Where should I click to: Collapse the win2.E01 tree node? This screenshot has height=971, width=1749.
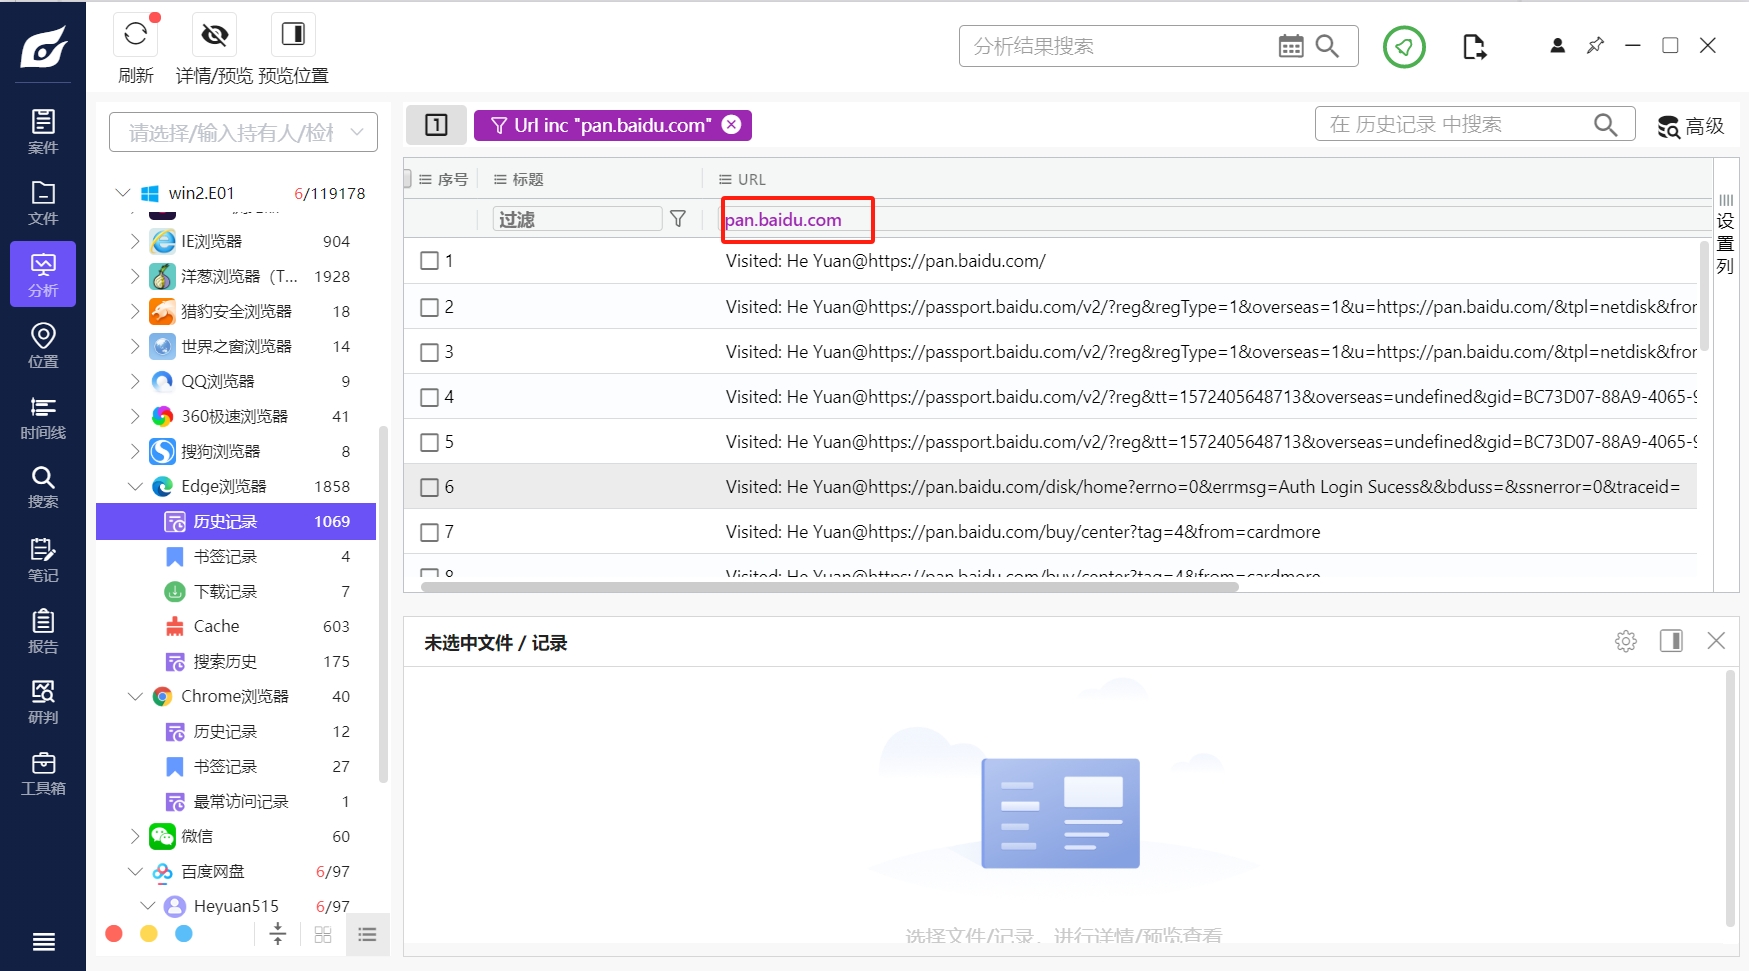pos(123,193)
